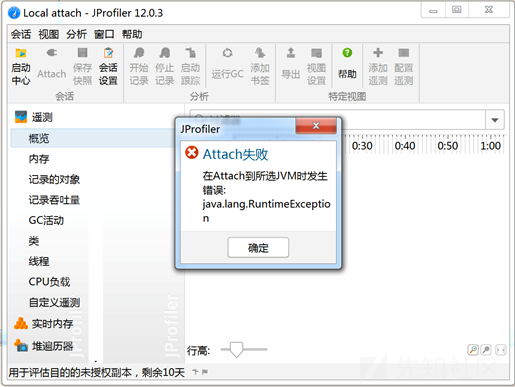The width and height of the screenshot is (515, 387).
Task: Select CPU负载 in the sidebar
Action: pos(49,282)
